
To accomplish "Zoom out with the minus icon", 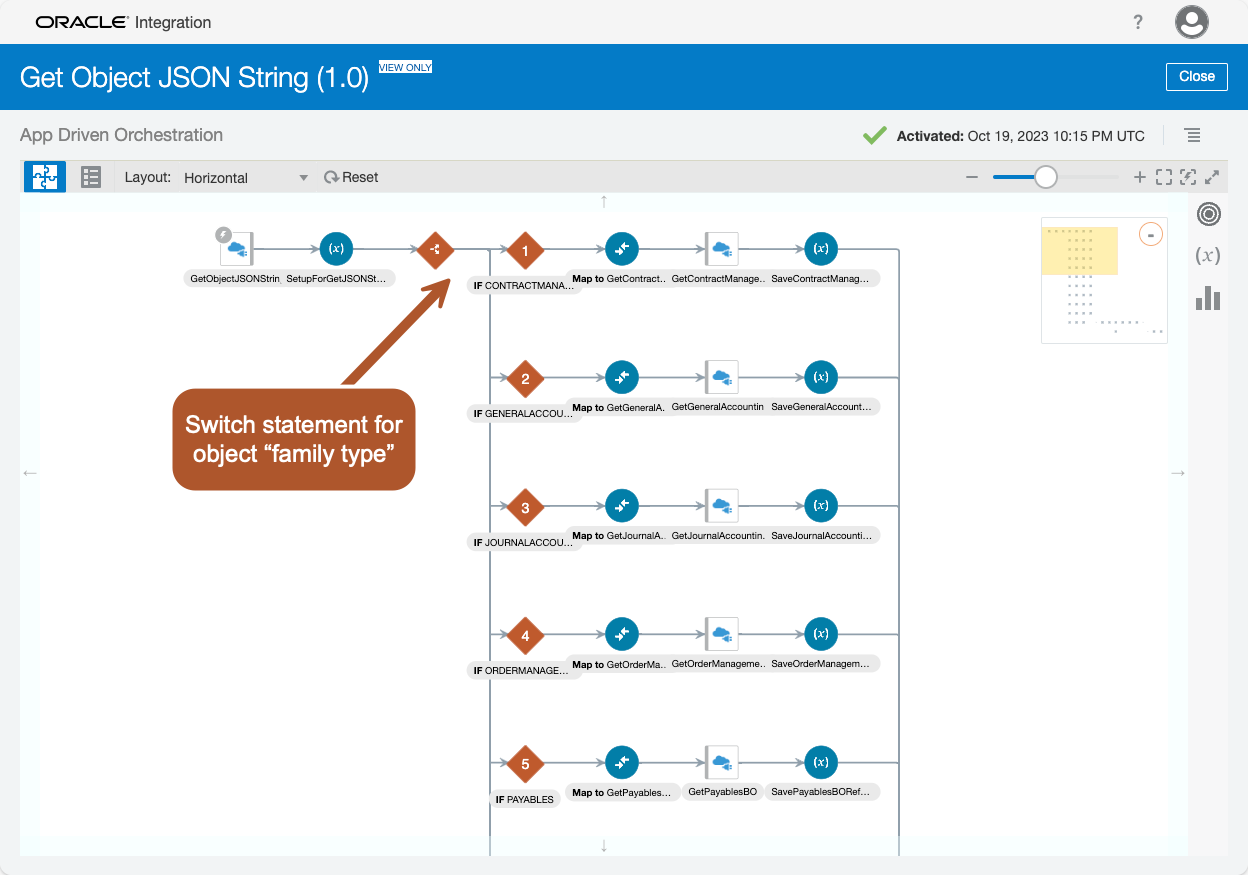I will [971, 177].
